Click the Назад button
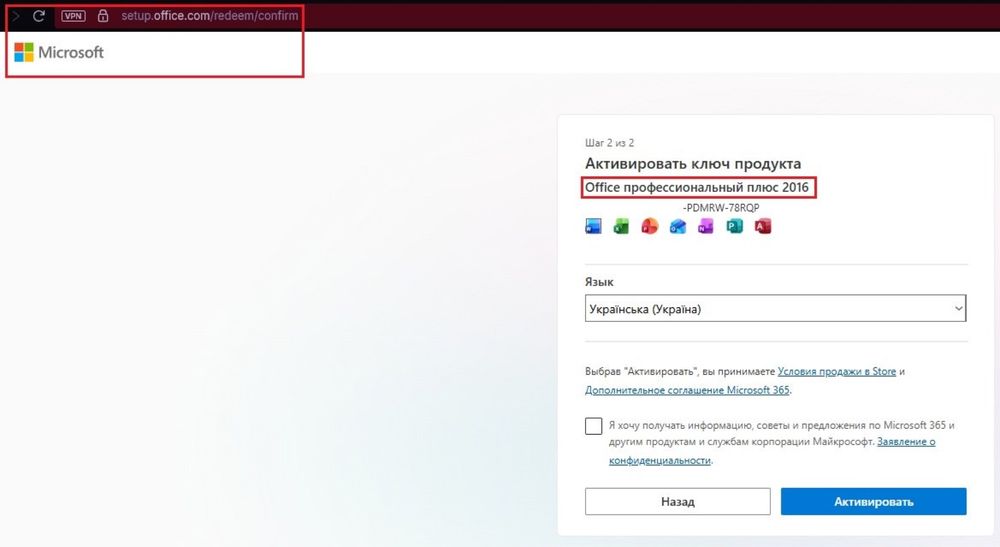Viewport: 1000px width, 547px height. (677, 502)
